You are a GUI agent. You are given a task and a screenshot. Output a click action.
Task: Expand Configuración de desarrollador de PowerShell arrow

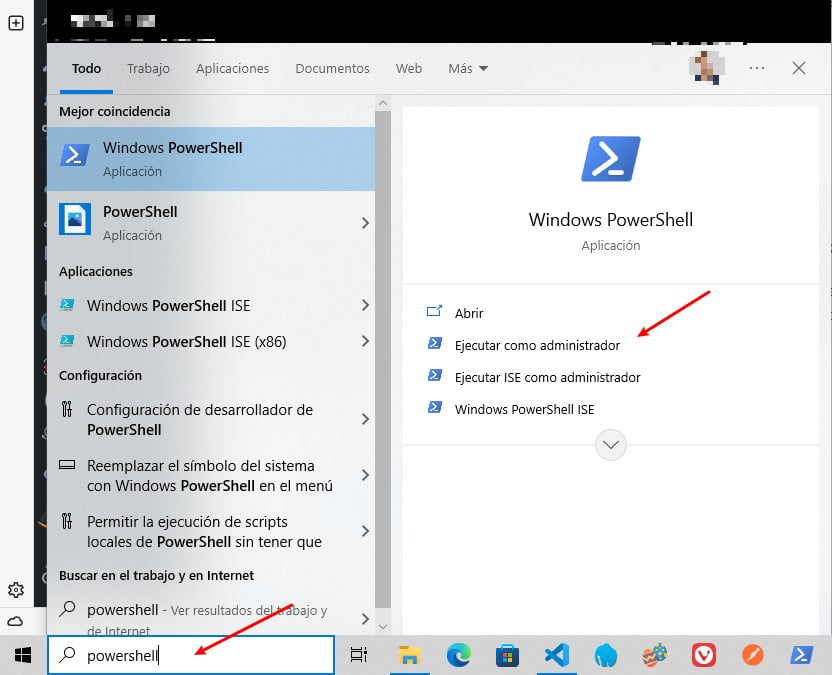point(365,419)
